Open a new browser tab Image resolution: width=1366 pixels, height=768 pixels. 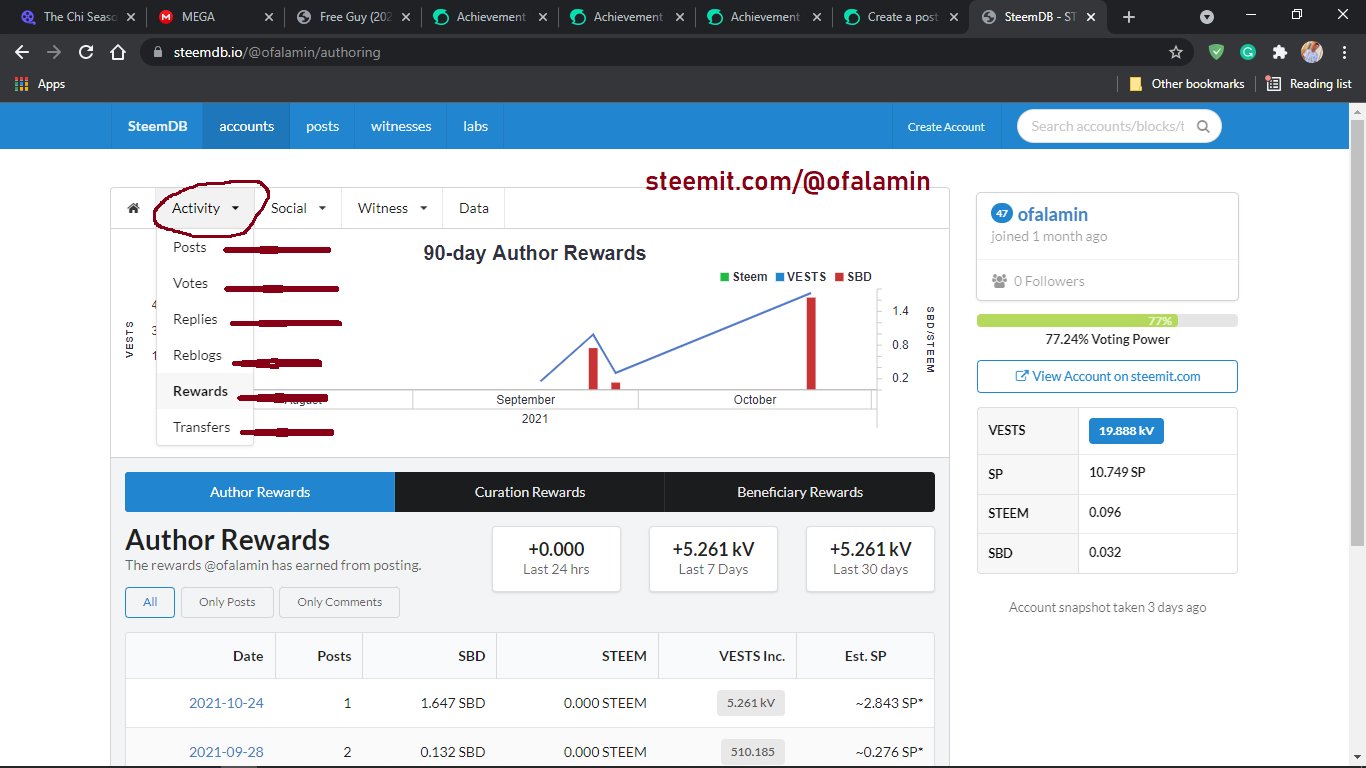tap(1129, 17)
